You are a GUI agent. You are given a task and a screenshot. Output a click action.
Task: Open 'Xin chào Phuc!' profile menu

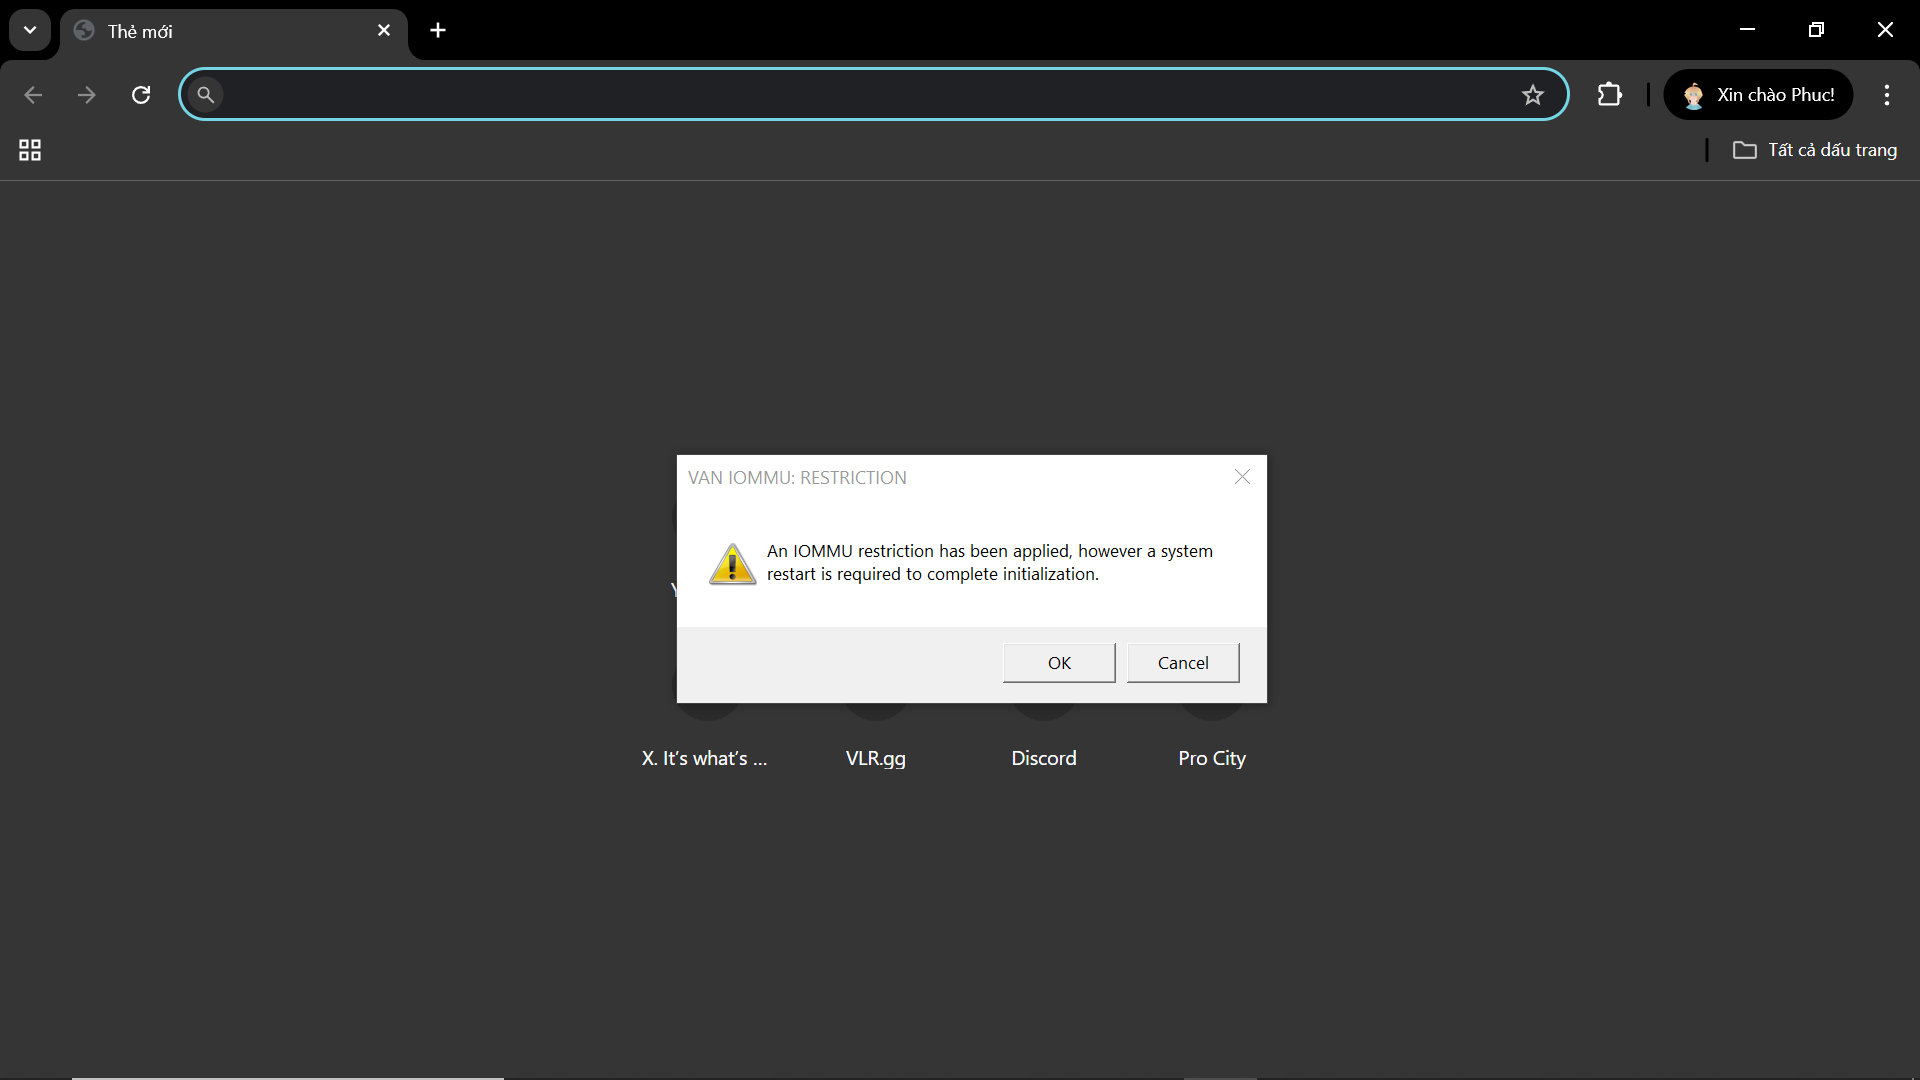click(1758, 95)
